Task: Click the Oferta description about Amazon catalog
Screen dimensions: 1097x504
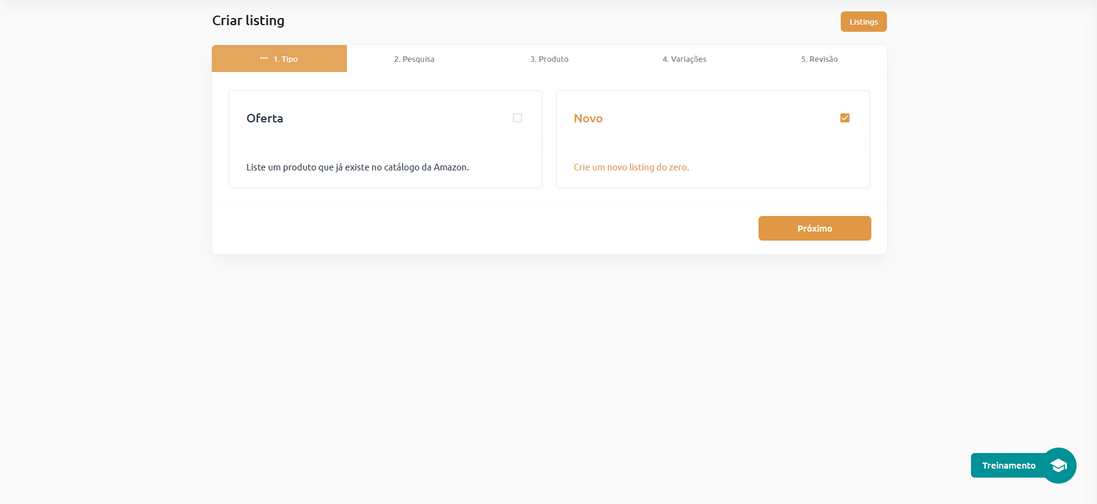Action: [x=357, y=167]
